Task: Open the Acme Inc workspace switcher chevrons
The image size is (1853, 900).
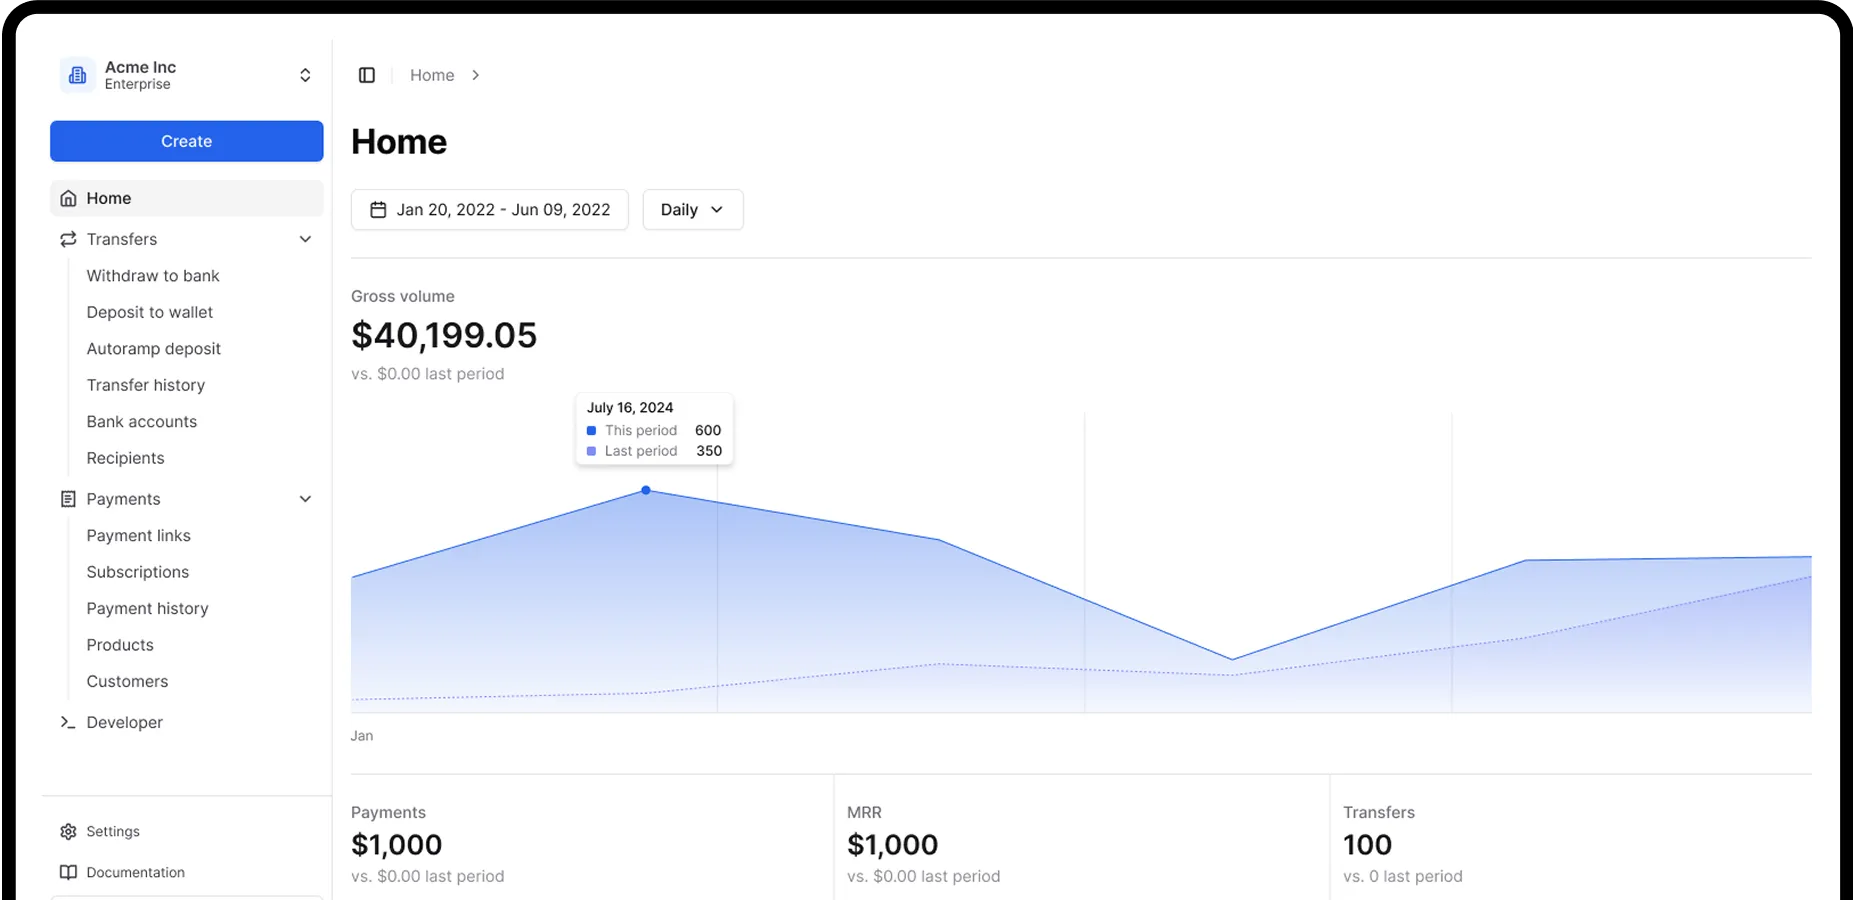Action: click(305, 75)
